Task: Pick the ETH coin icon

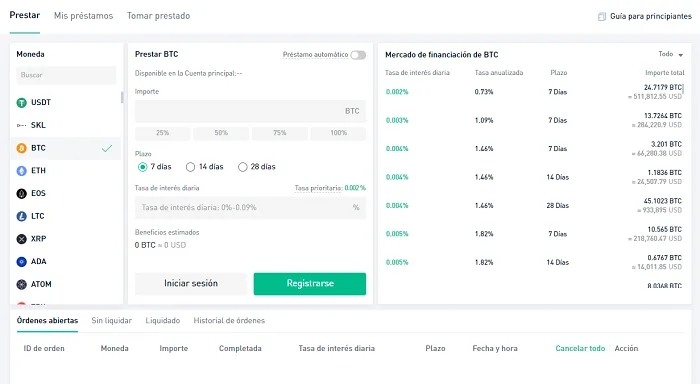Action: point(21,171)
